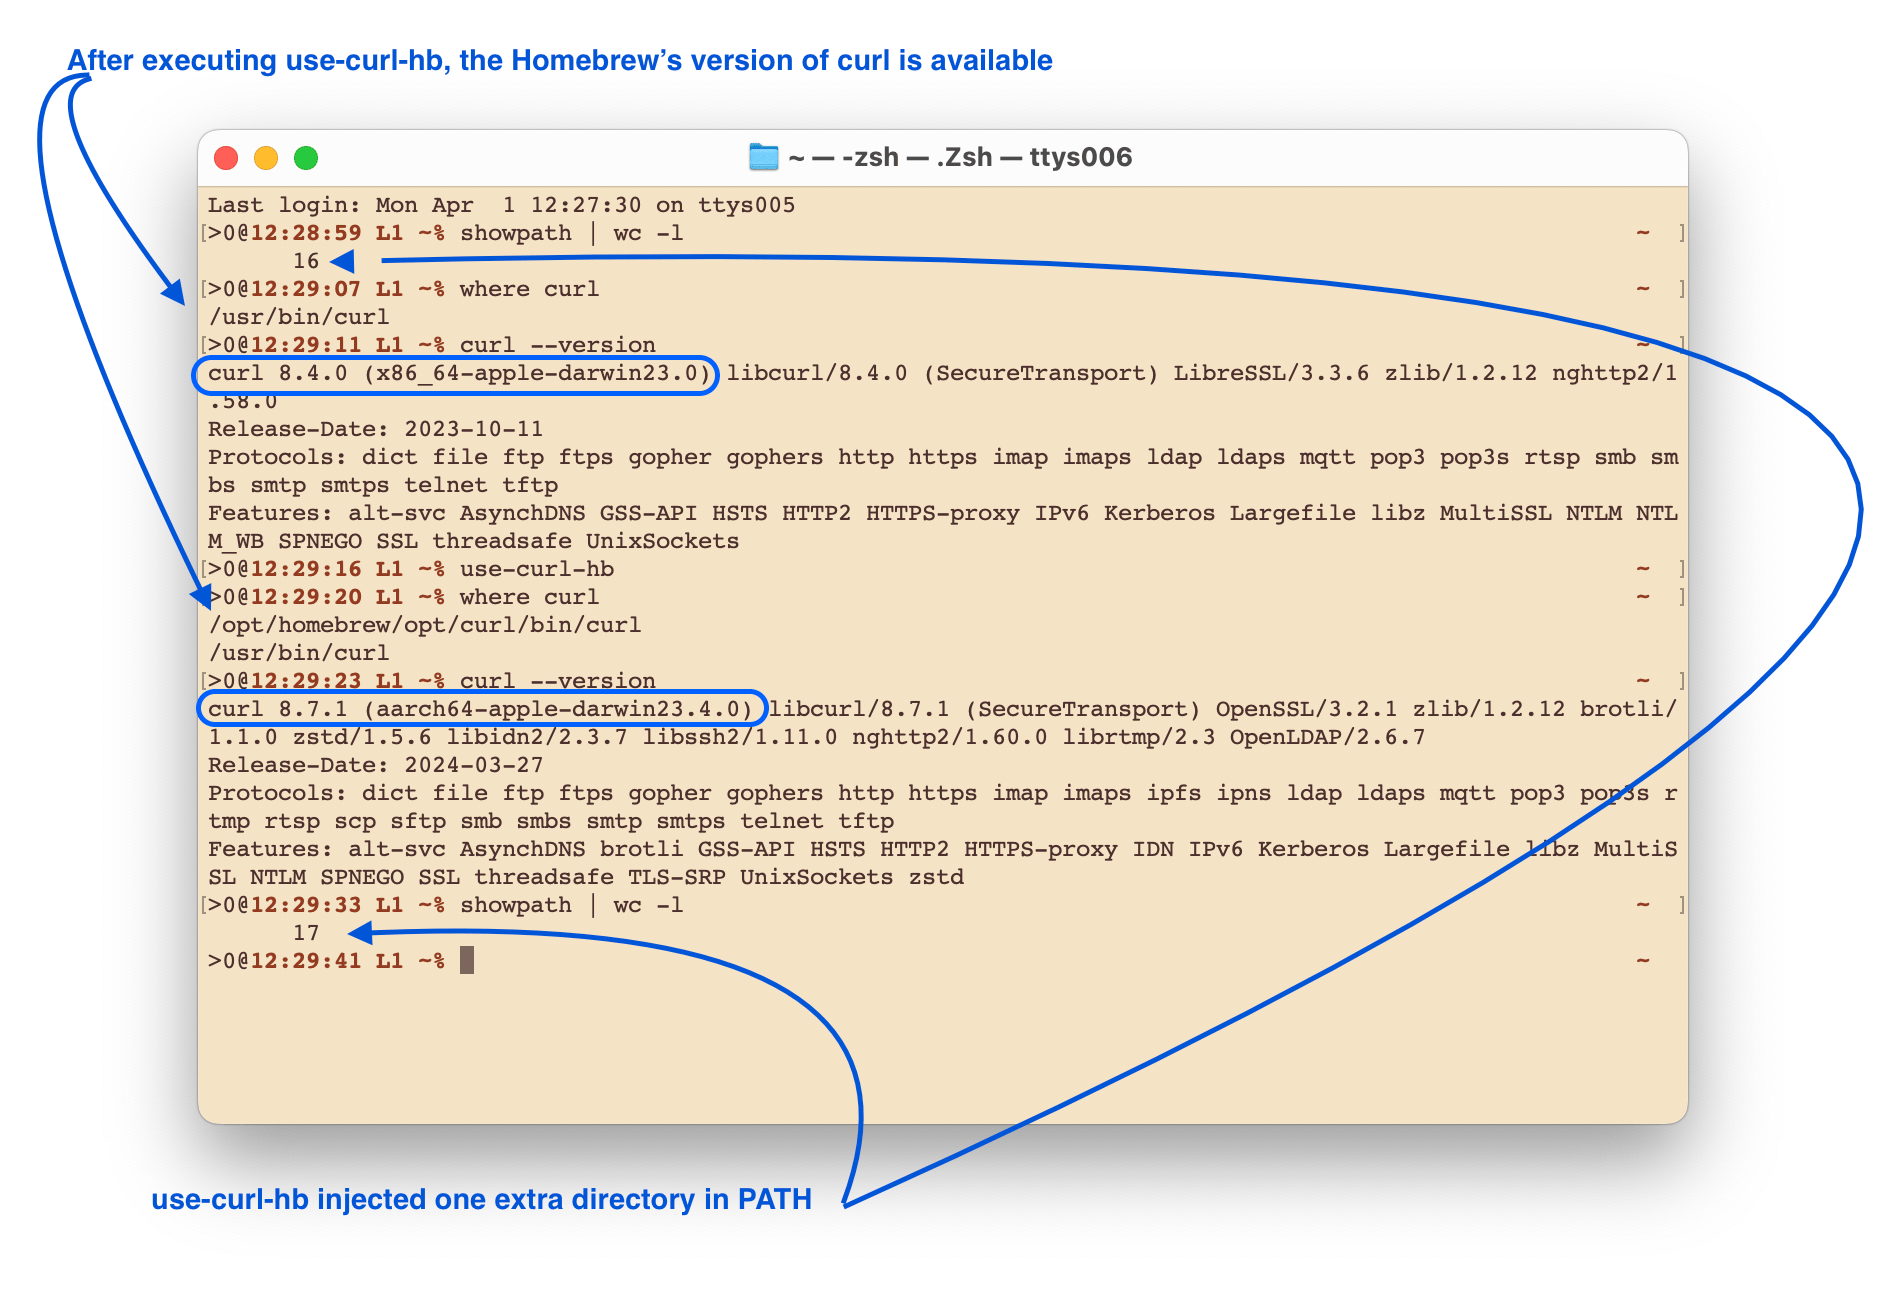The width and height of the screenshot is (1890, 1300).
Task: Click the output value '16'
Action: point(306,261)
